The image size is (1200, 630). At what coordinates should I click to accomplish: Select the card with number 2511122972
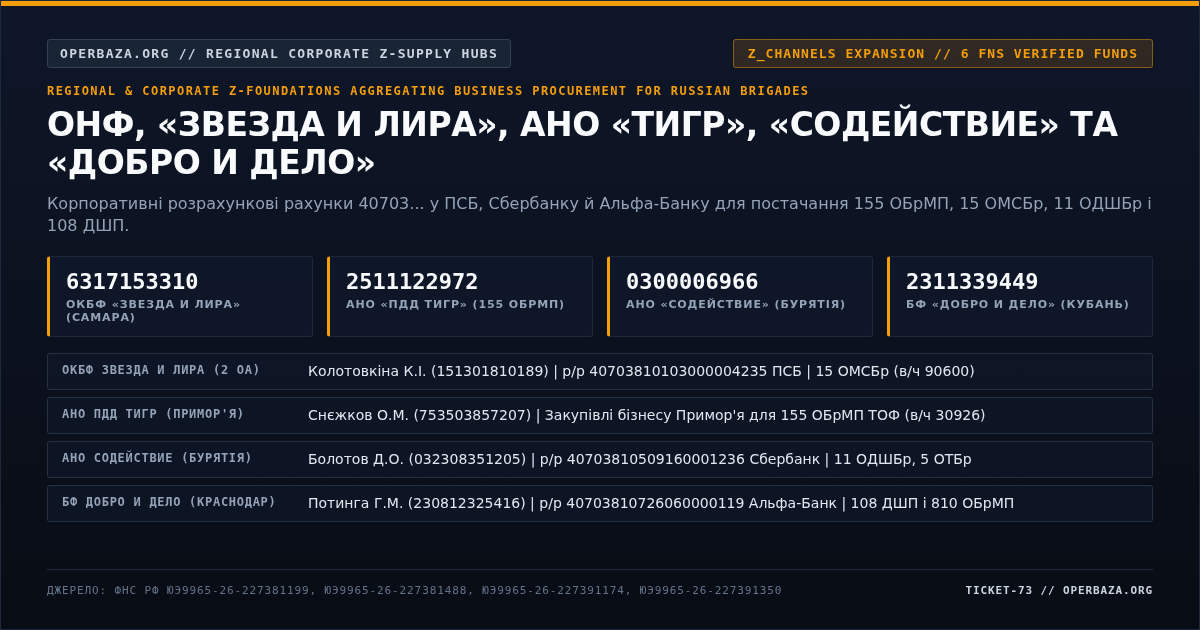(460, 296)
